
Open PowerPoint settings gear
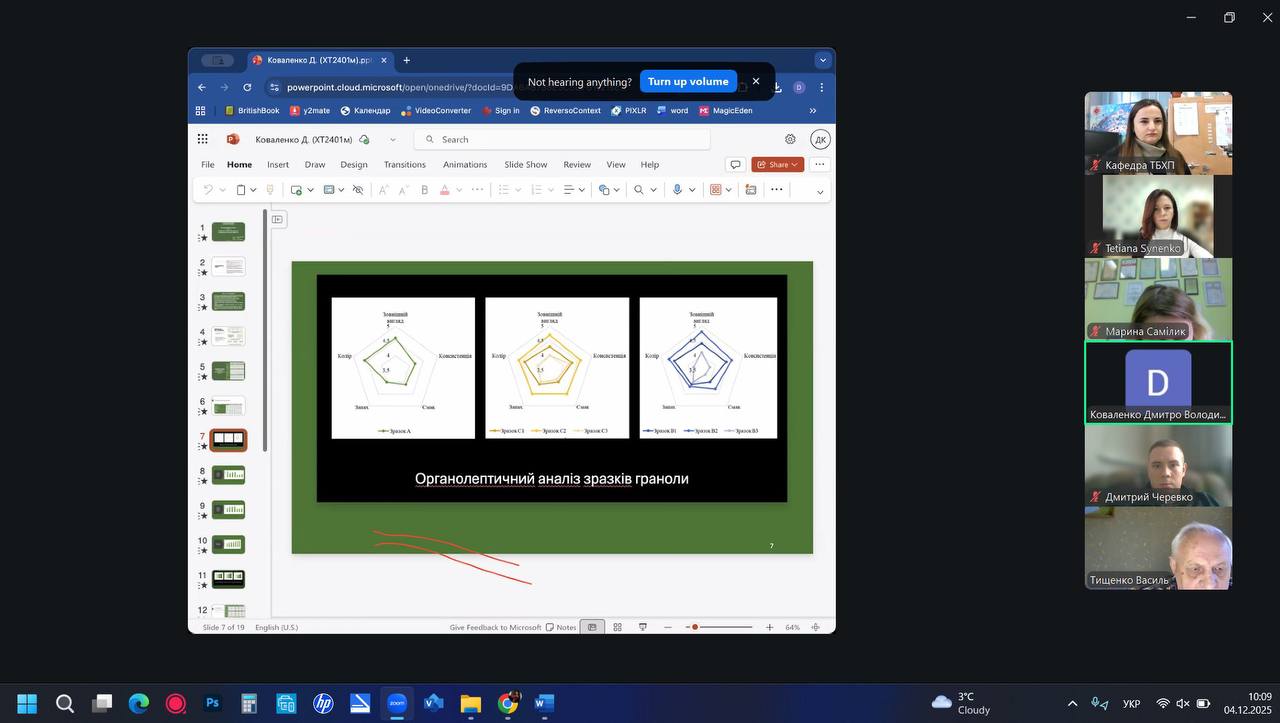click(x=790, y=140)
